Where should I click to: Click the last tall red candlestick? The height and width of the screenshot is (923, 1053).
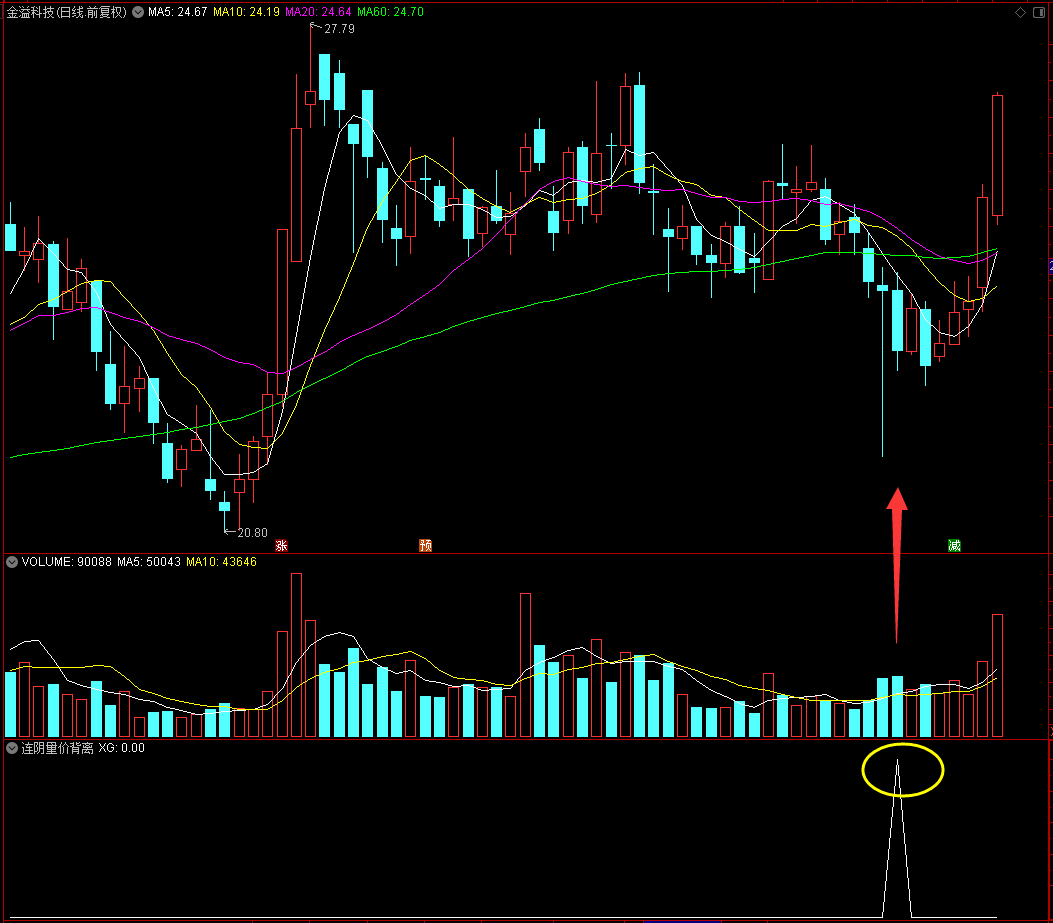tap(997, 155)
